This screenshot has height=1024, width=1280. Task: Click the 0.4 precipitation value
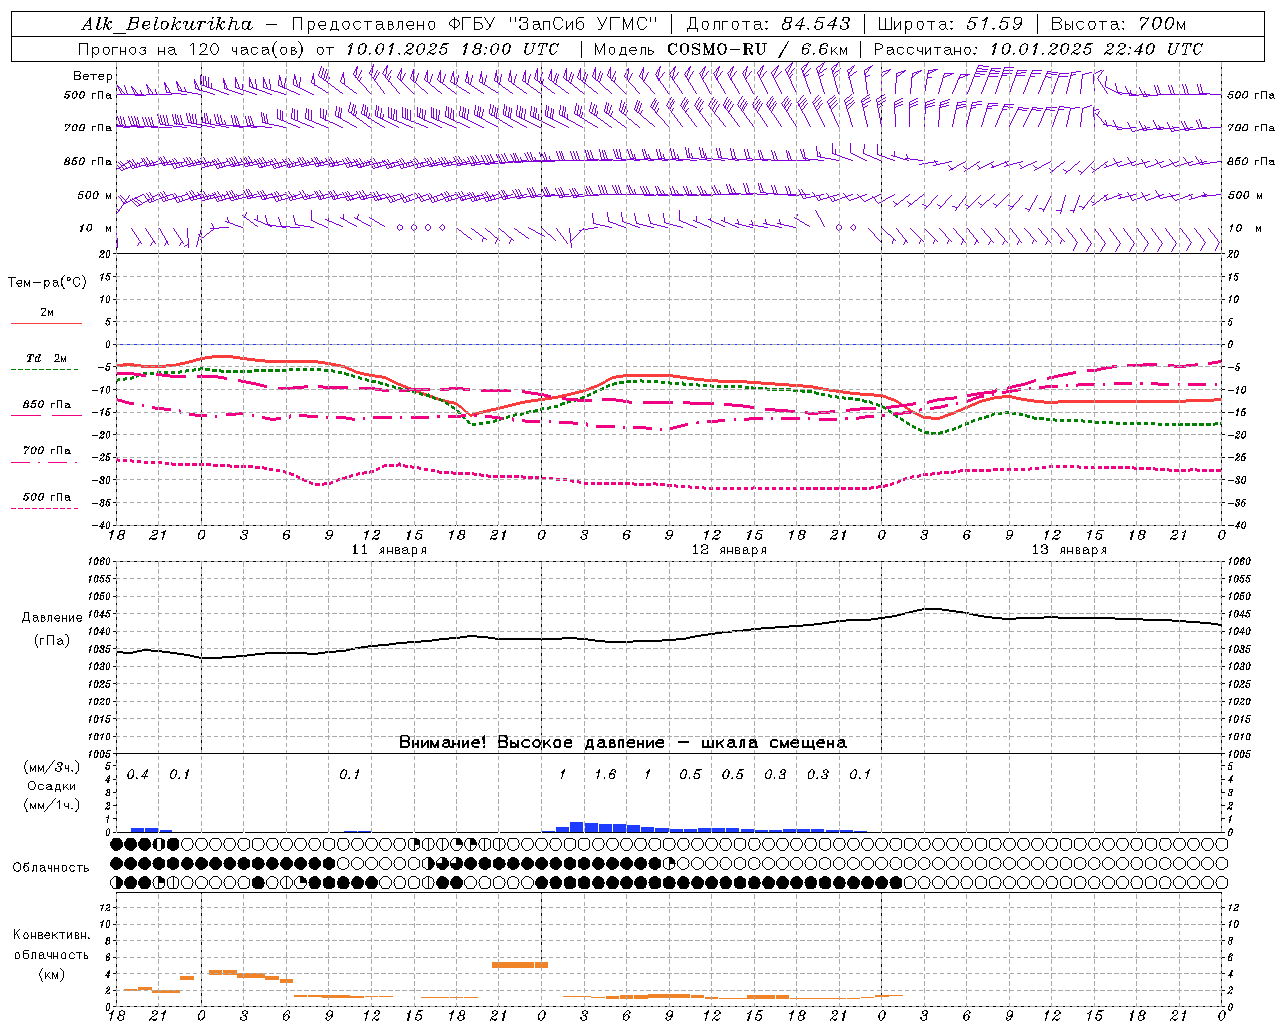click(138, 775)
